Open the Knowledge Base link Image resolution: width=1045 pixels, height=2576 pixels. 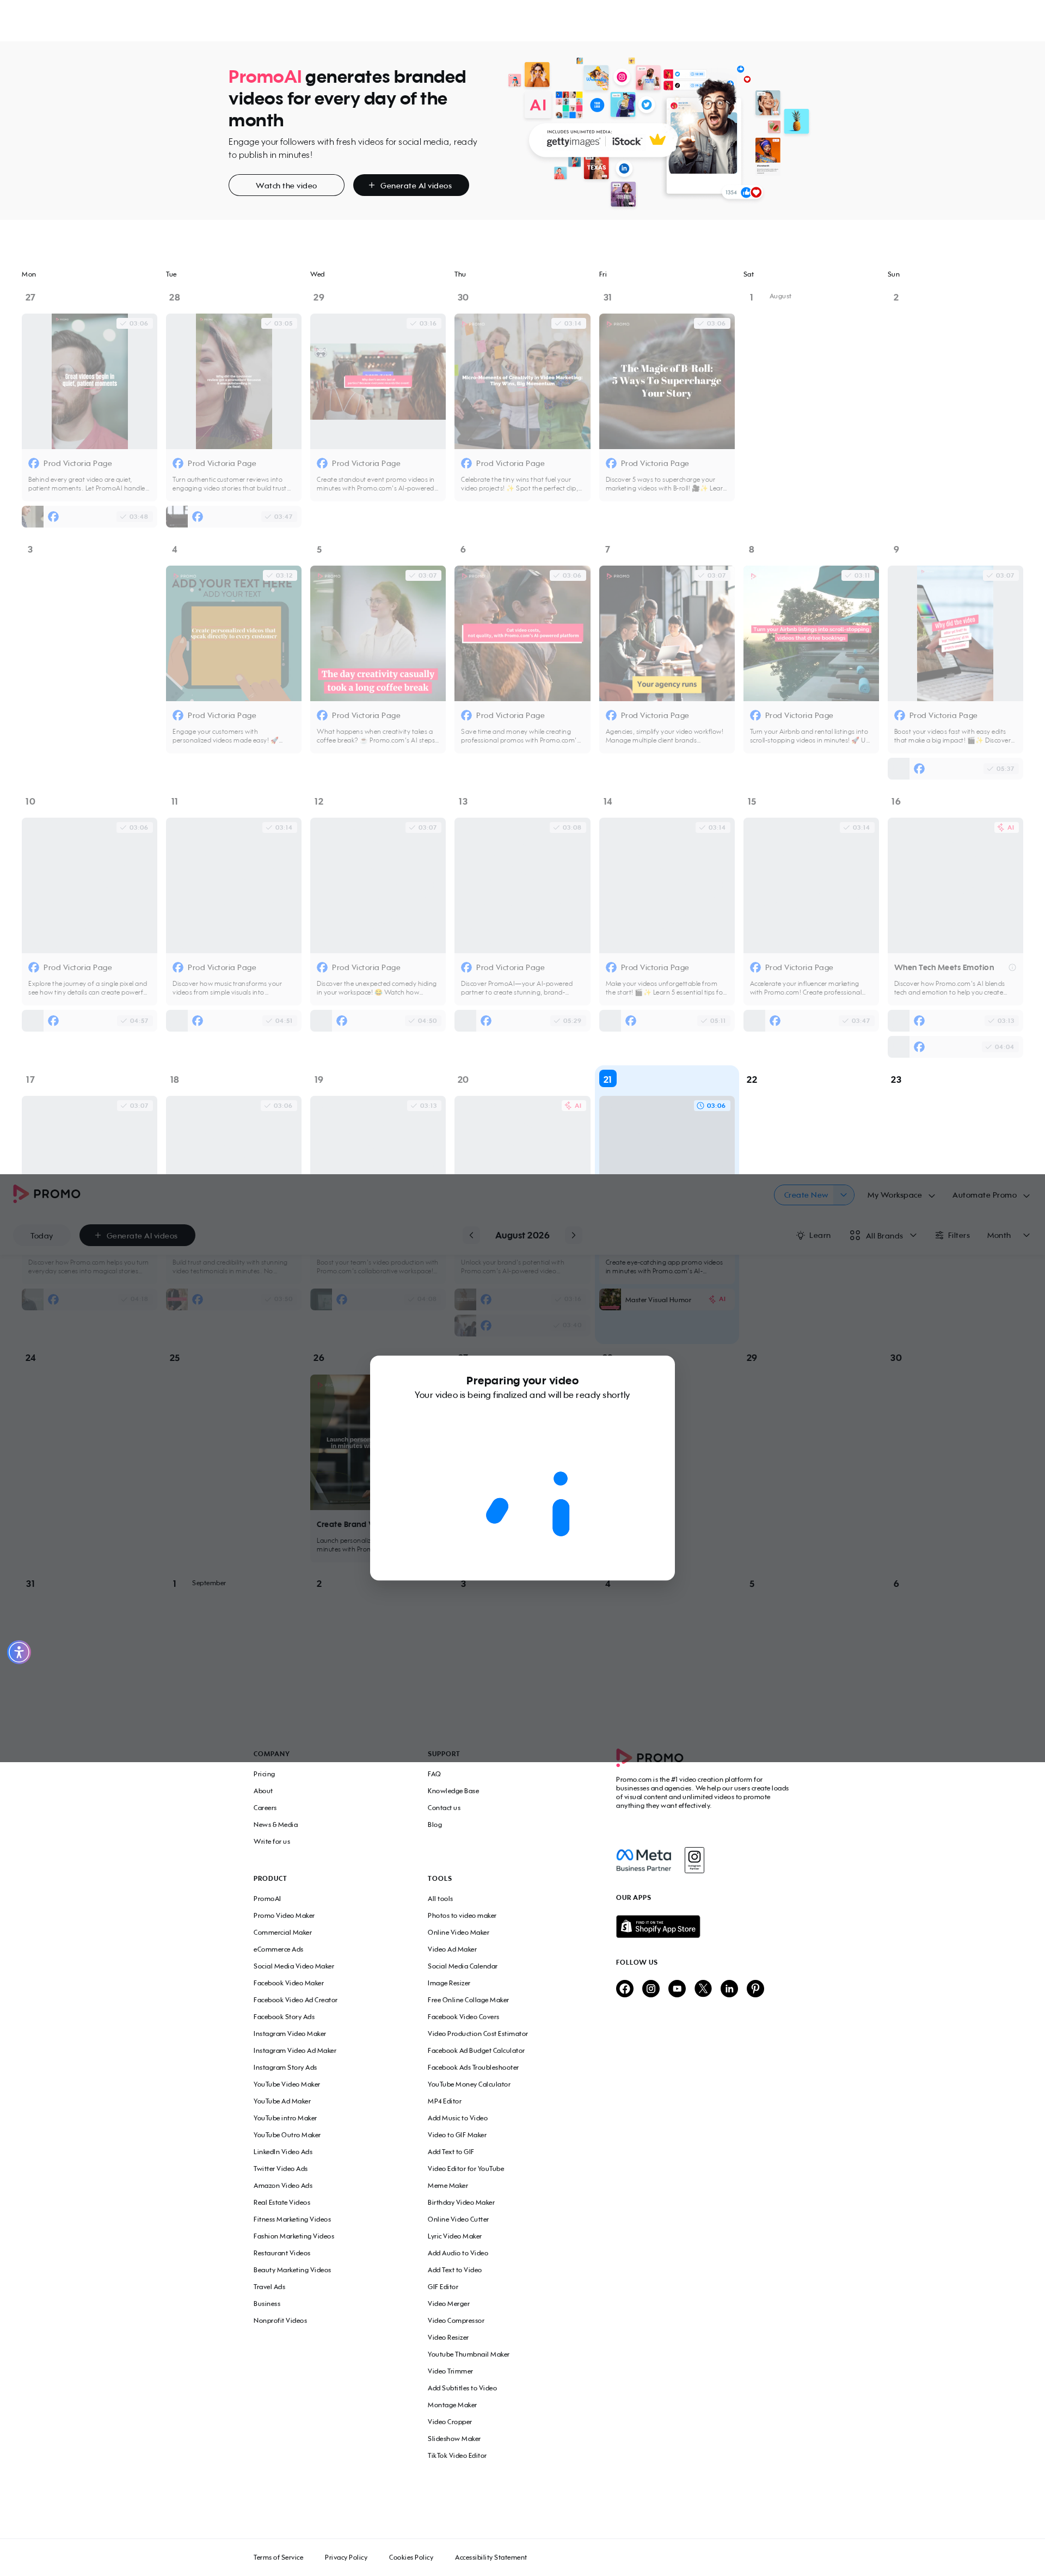click(453, 1791)
